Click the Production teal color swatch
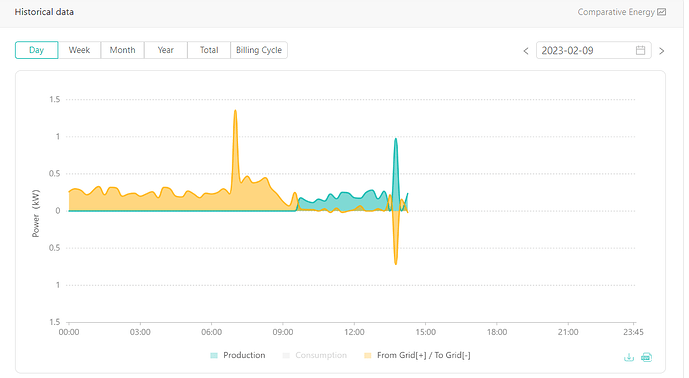Viewport: 689px width, 378px height. tap(214, 356)
